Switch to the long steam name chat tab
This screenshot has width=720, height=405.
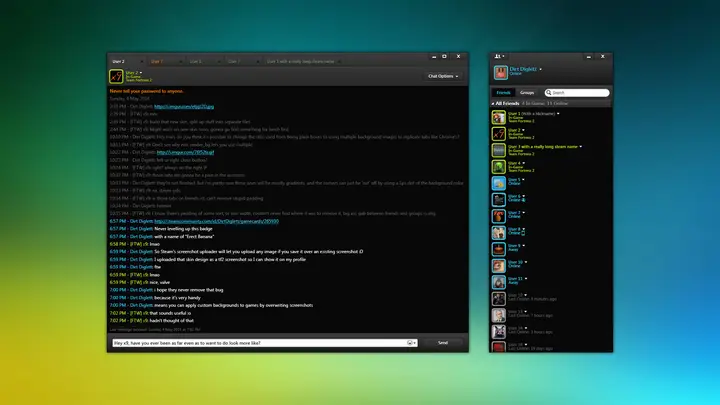pos(303,62)
